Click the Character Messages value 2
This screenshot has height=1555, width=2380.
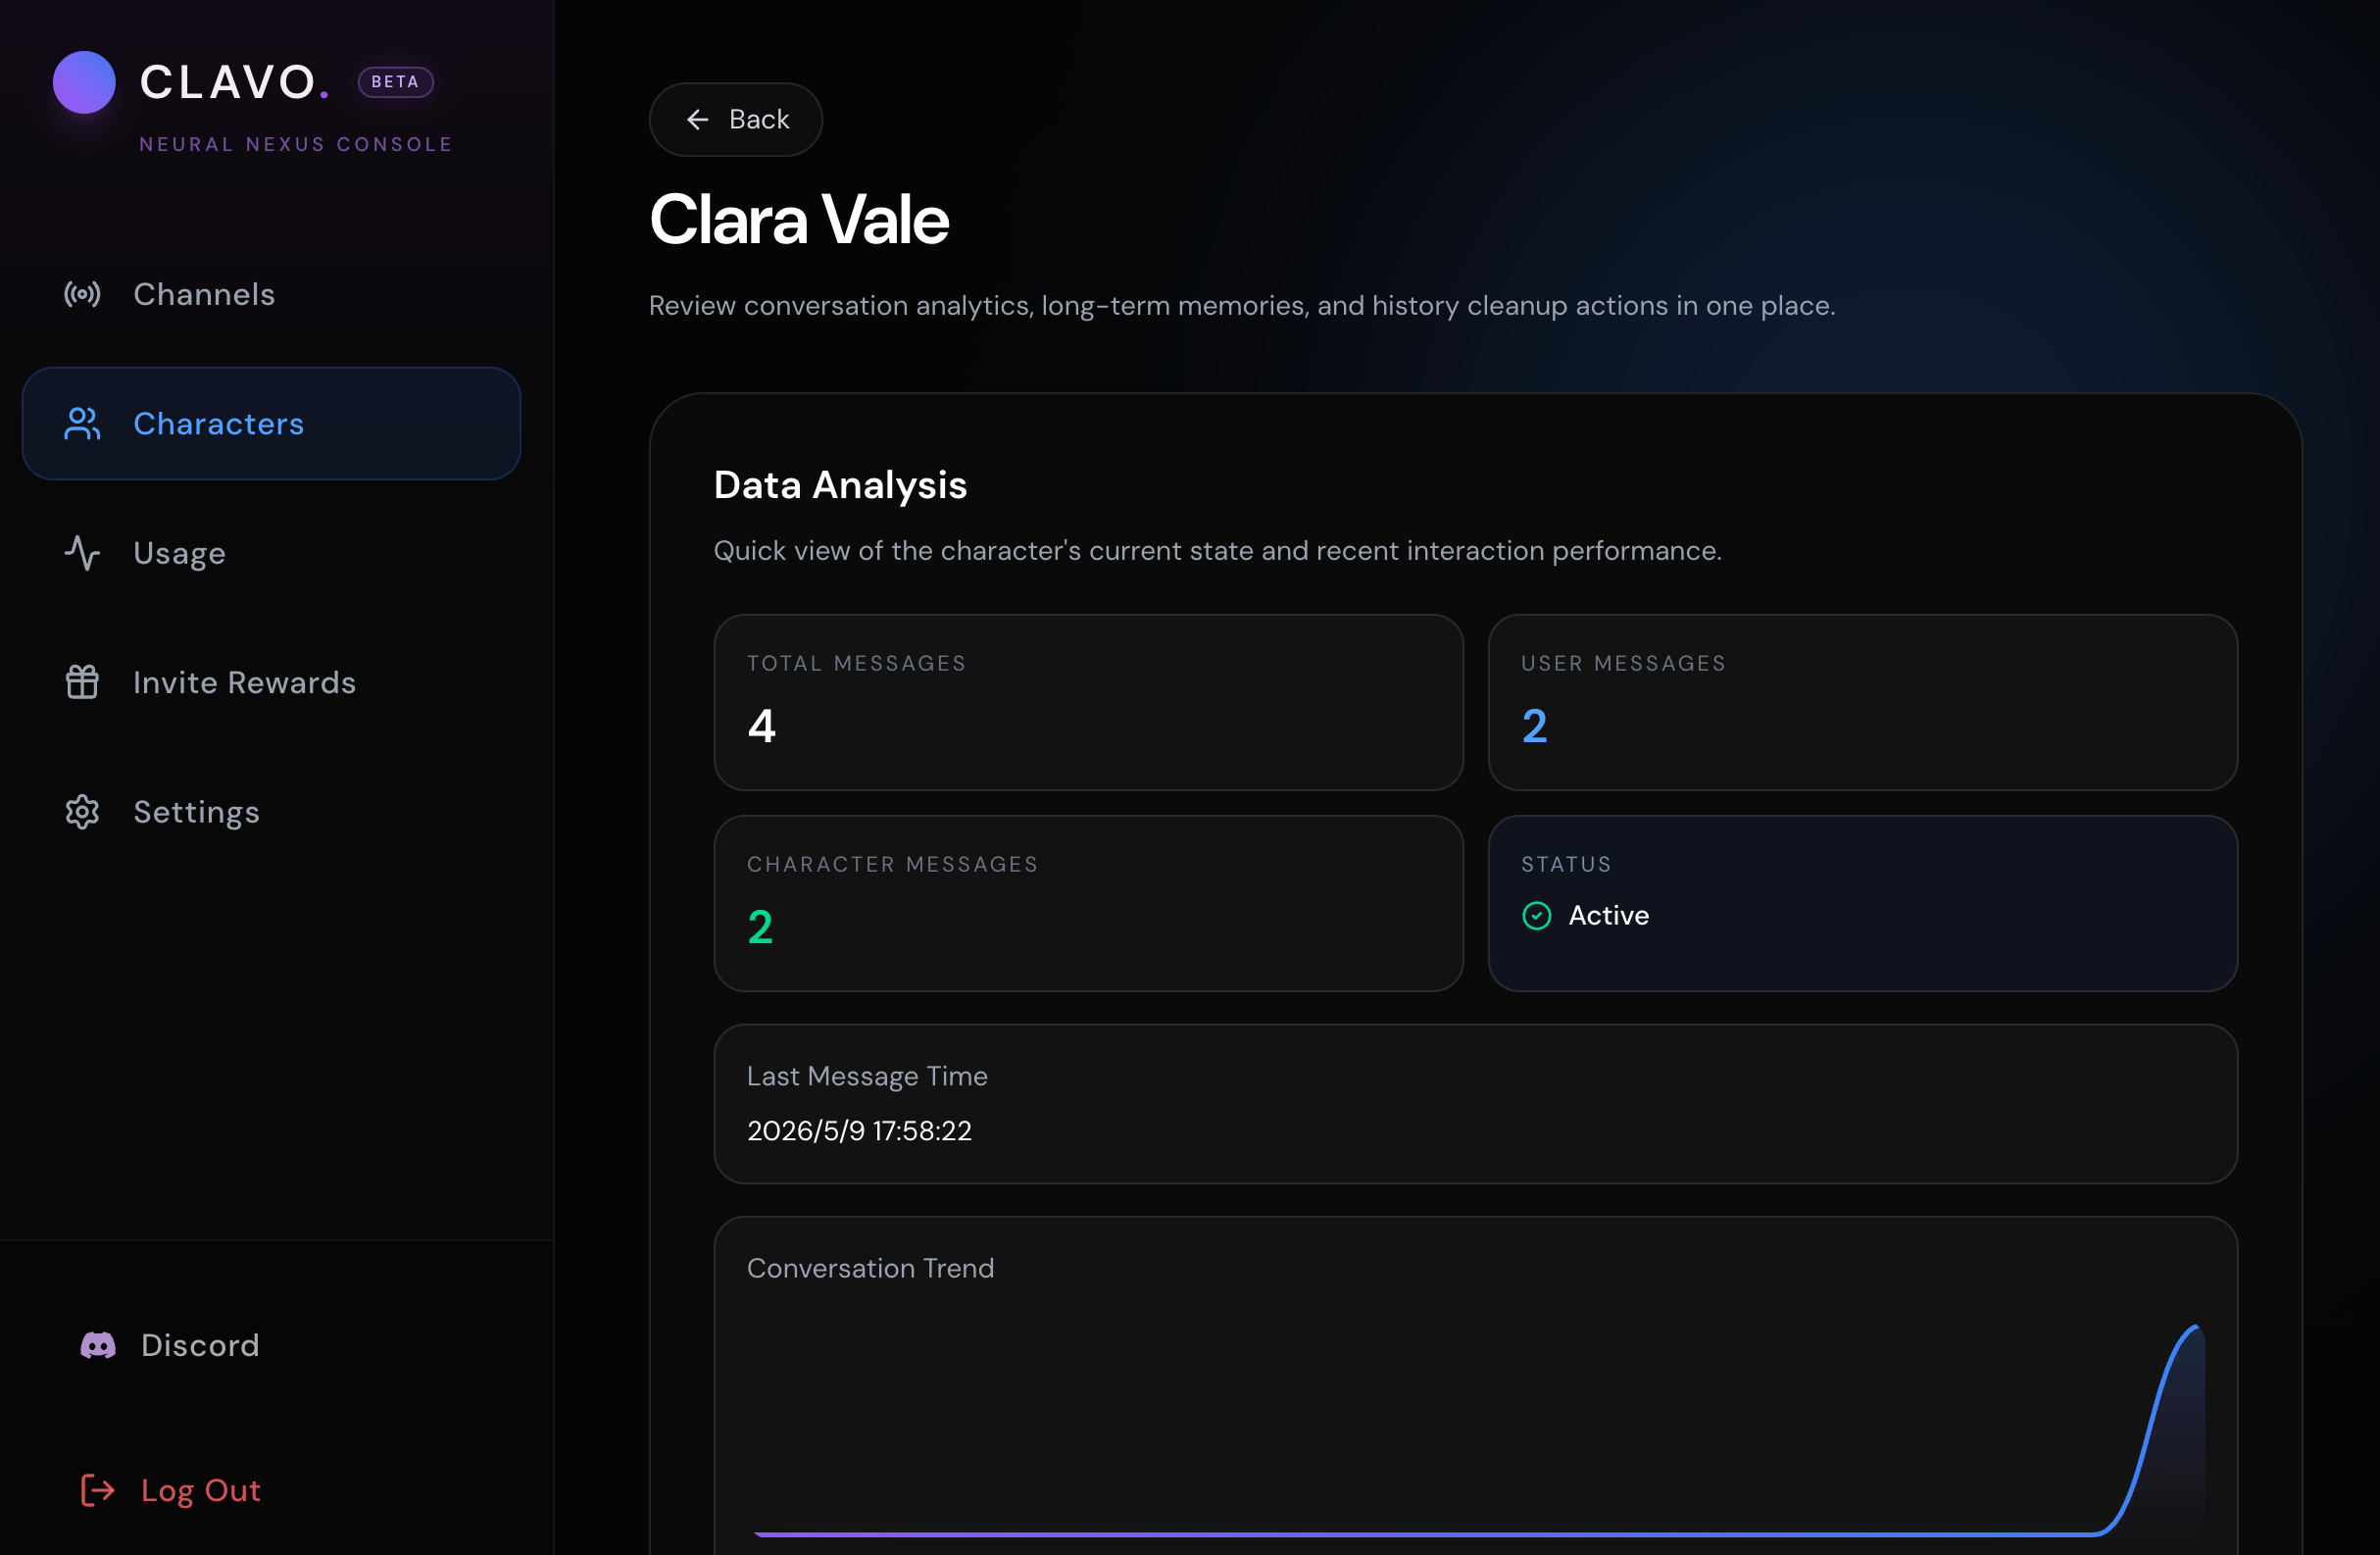tap(760, 927)
